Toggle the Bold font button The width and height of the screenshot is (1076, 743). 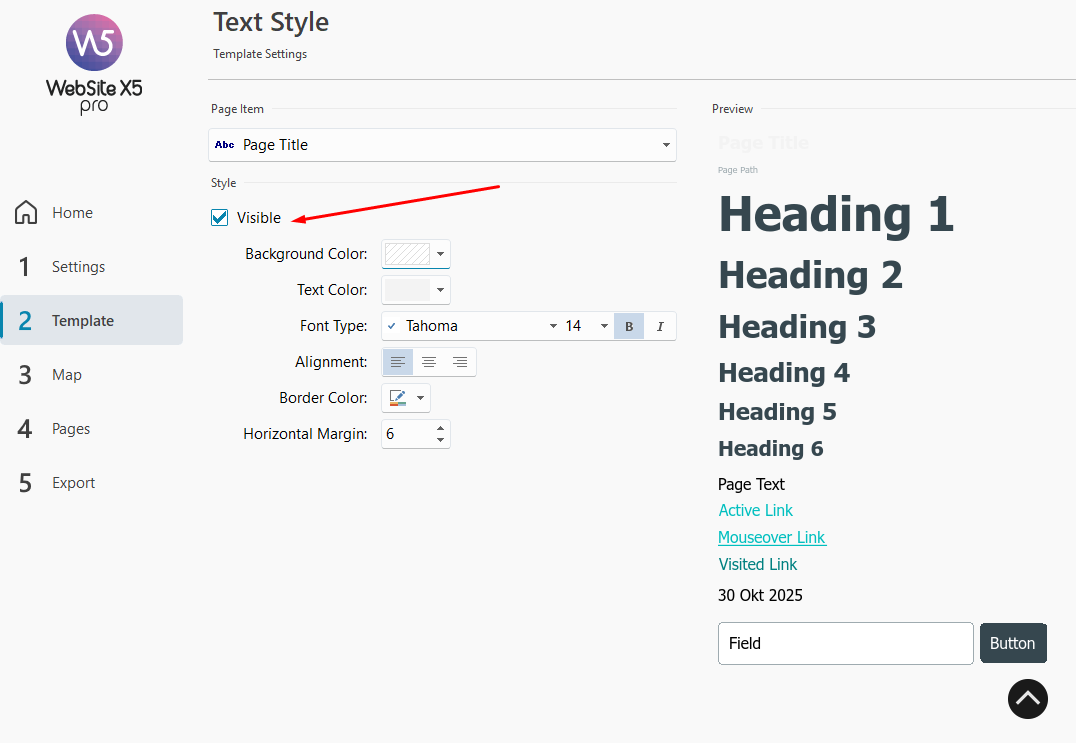click(629, 326)
